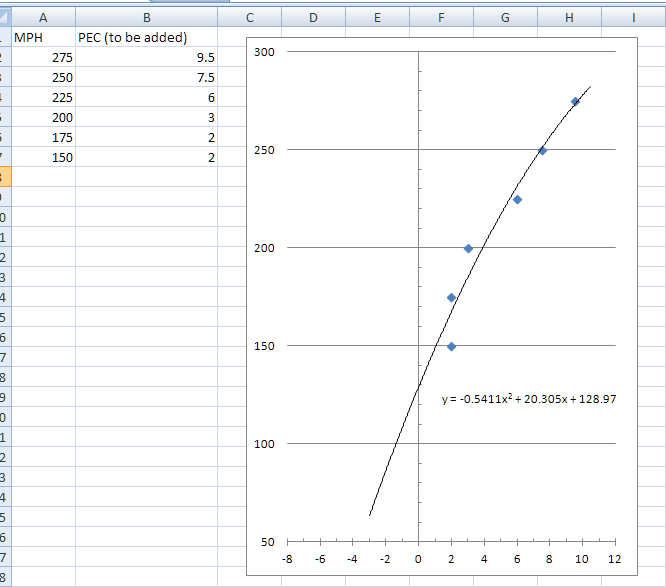The image size is (666, 587).
Task: Select column E header
Action: [x=378, y=17]
